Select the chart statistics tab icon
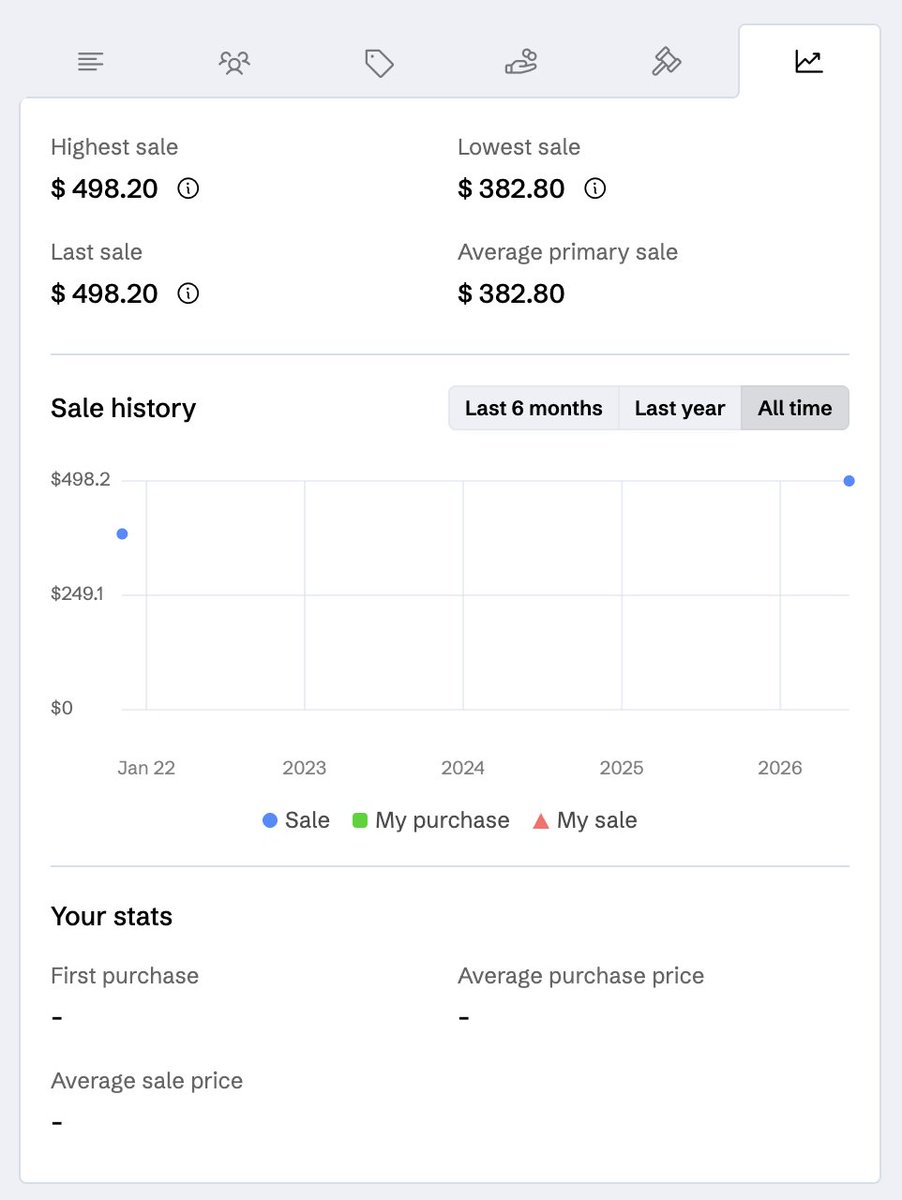 click(x=809, y=62)
